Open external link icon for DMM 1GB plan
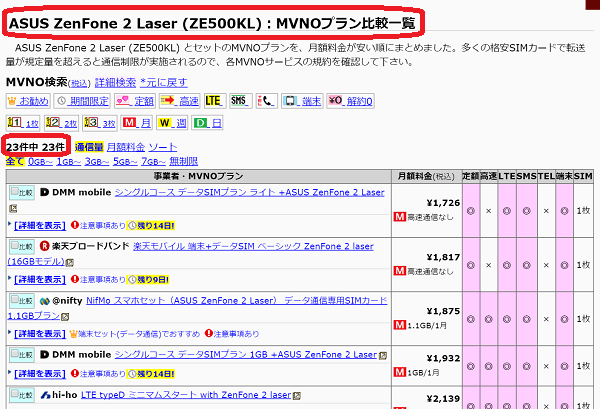 (383, 355)
